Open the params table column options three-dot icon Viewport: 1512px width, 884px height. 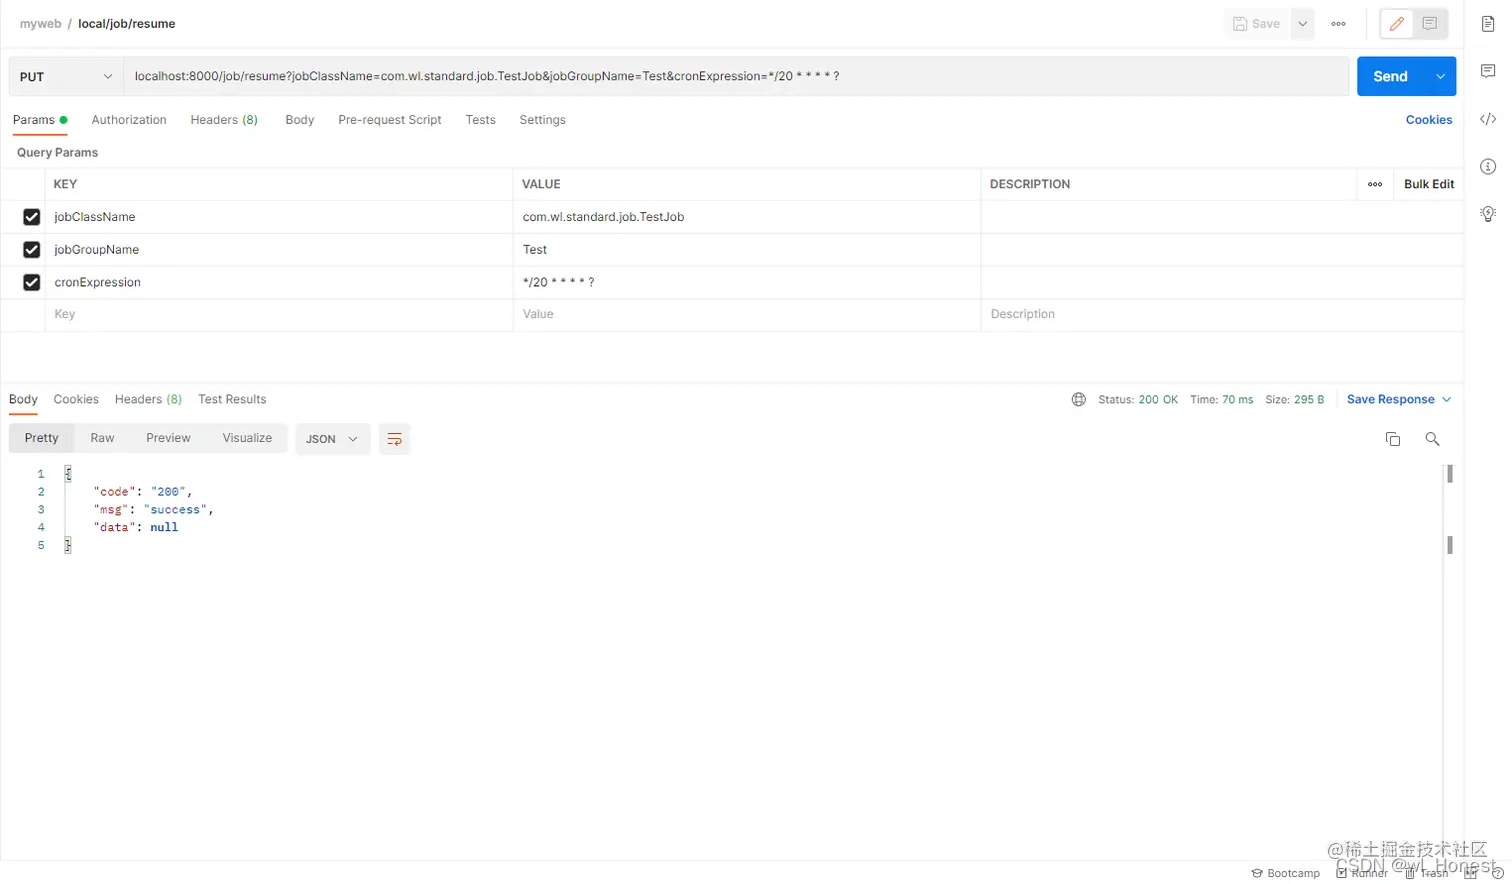click(1375, 184)
